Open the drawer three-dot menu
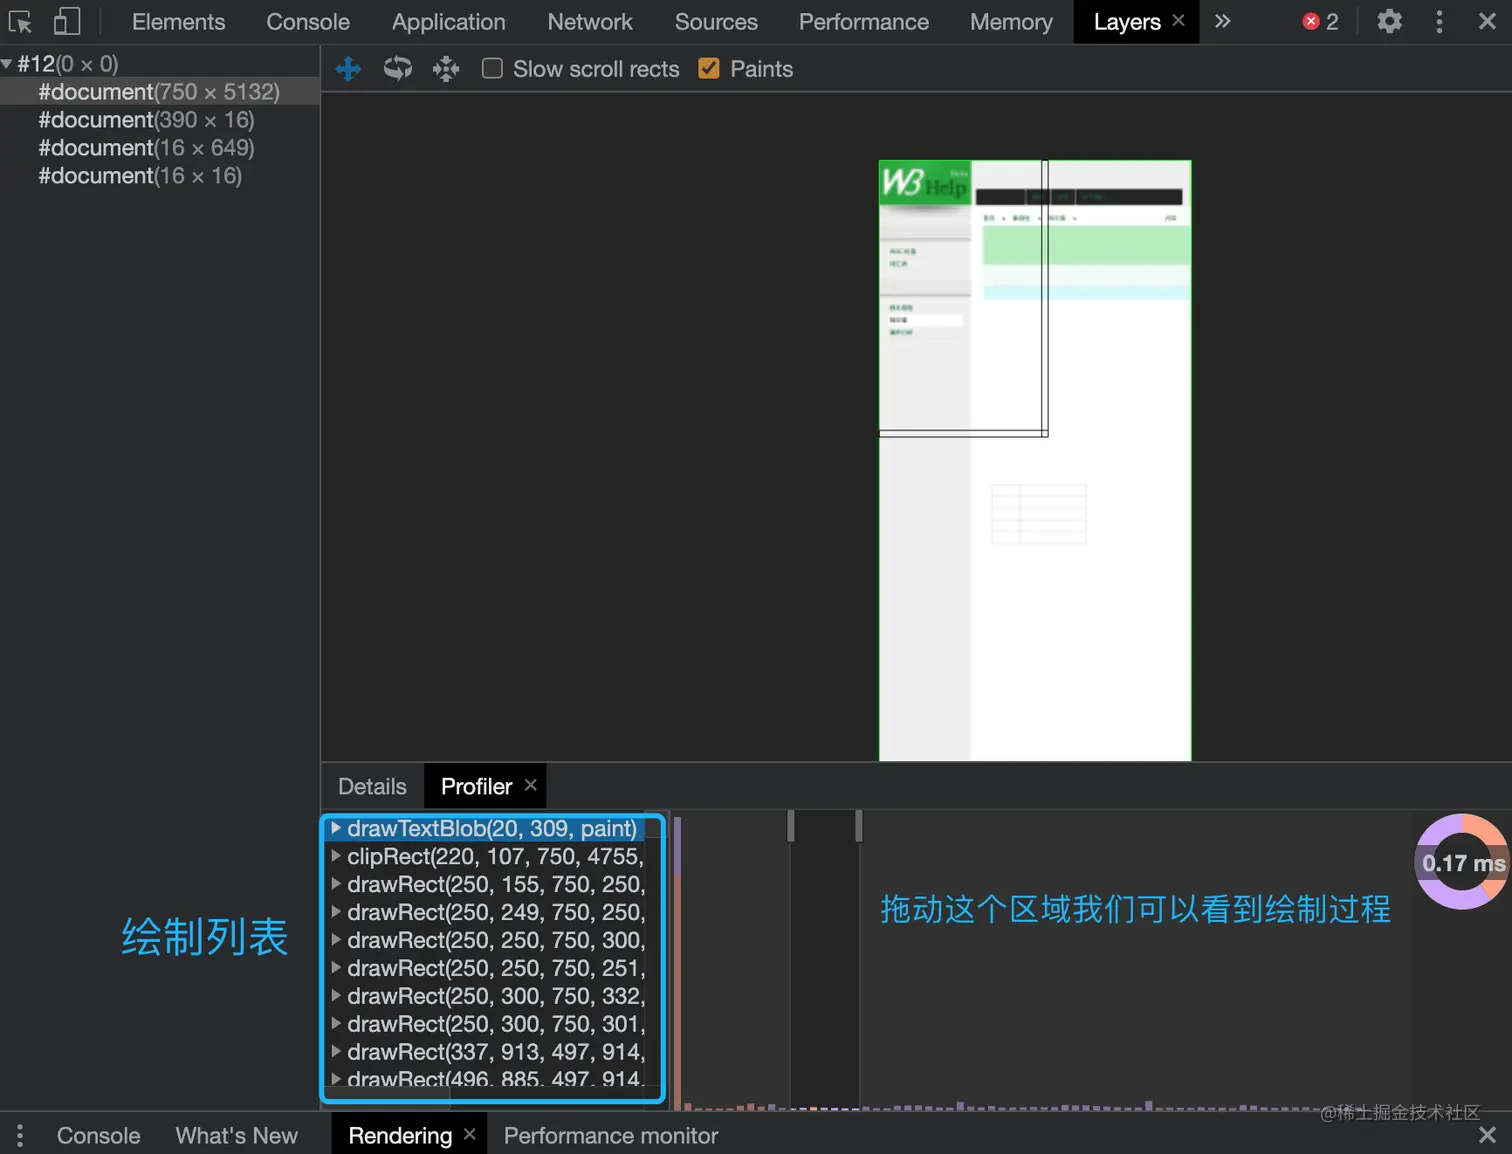The image size is (1512, 1154). (x=19, y=1135)
